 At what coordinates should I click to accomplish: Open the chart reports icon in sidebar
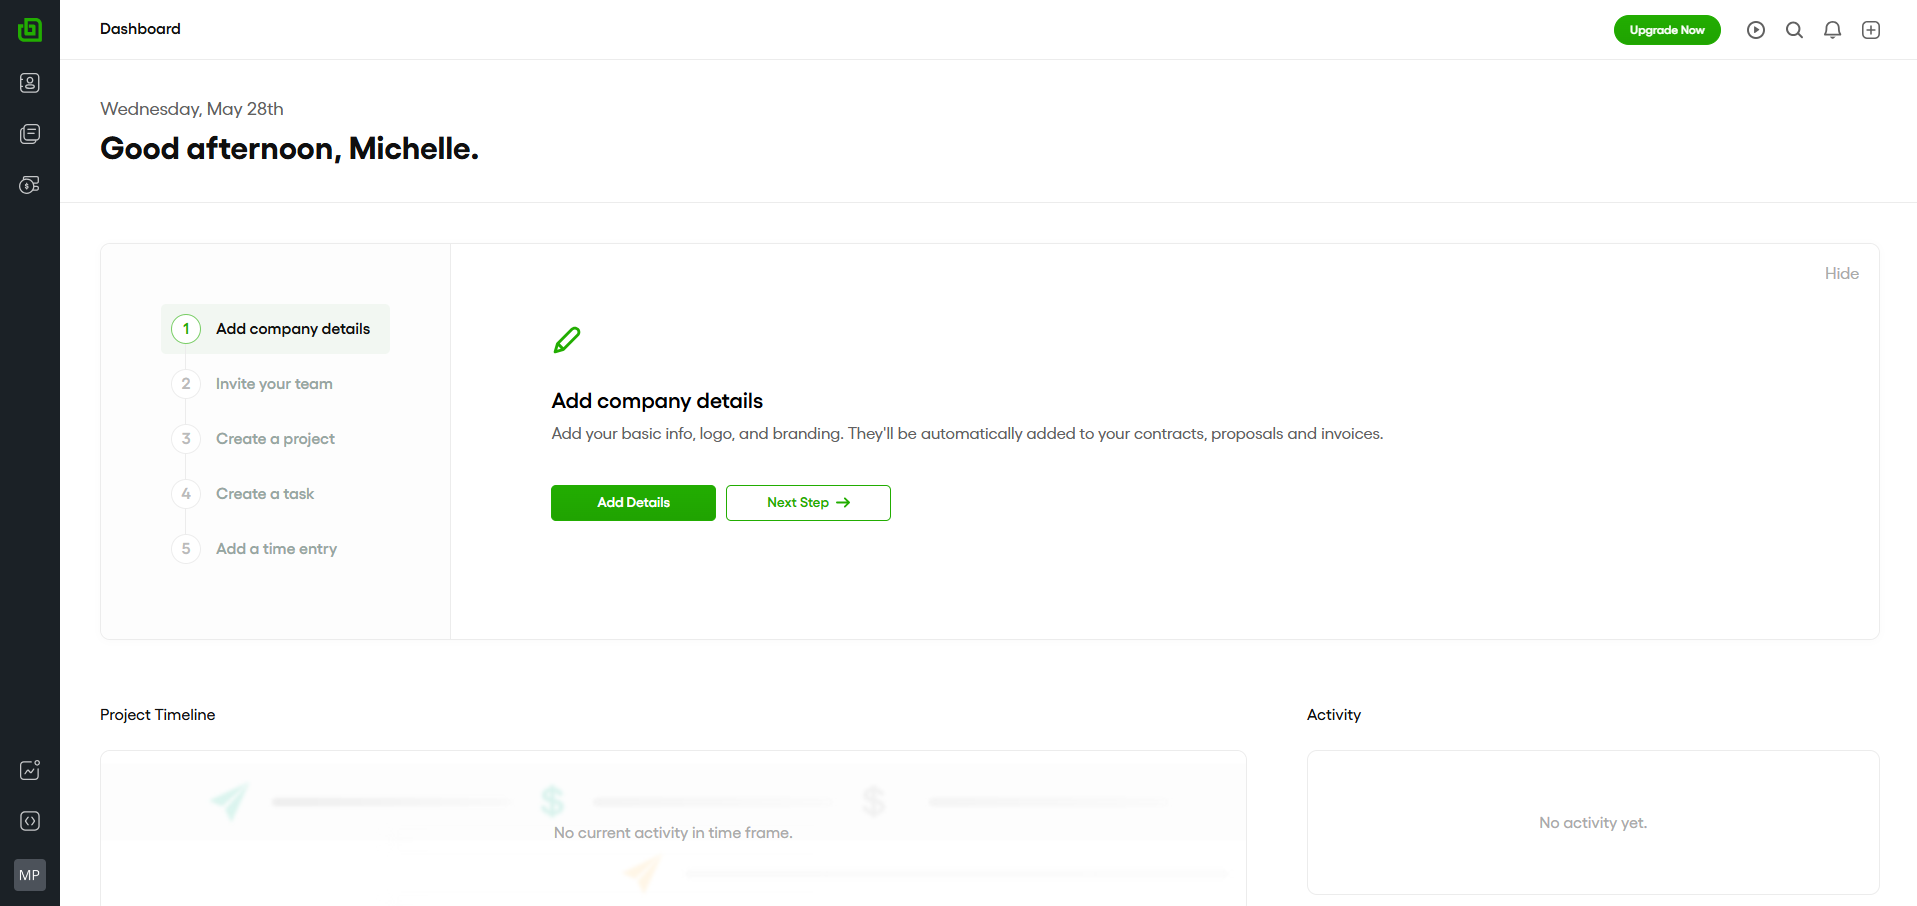pyautogui.click(x=30, y=770)
